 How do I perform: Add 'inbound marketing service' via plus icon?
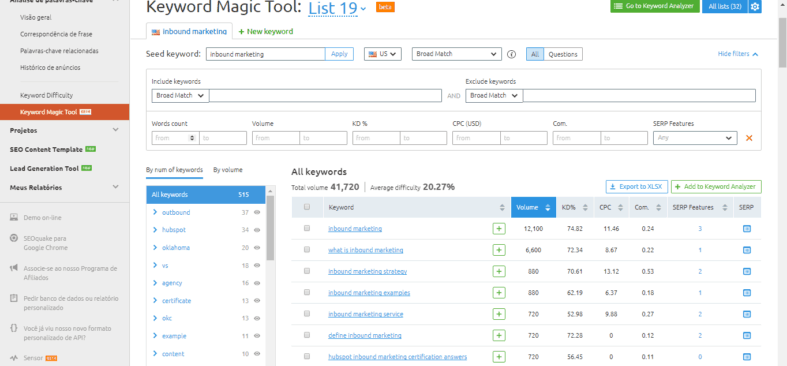pyautogui.click(x=499, y=314)
